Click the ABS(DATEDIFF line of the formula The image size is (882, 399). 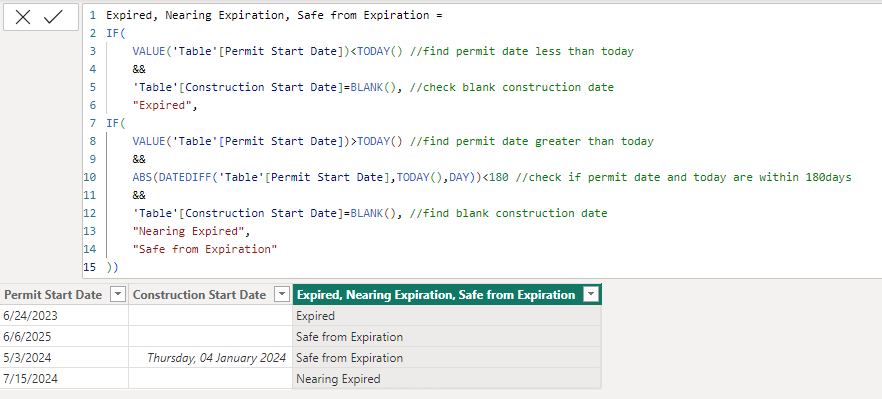pyautogui.click(x=492, y=177)
